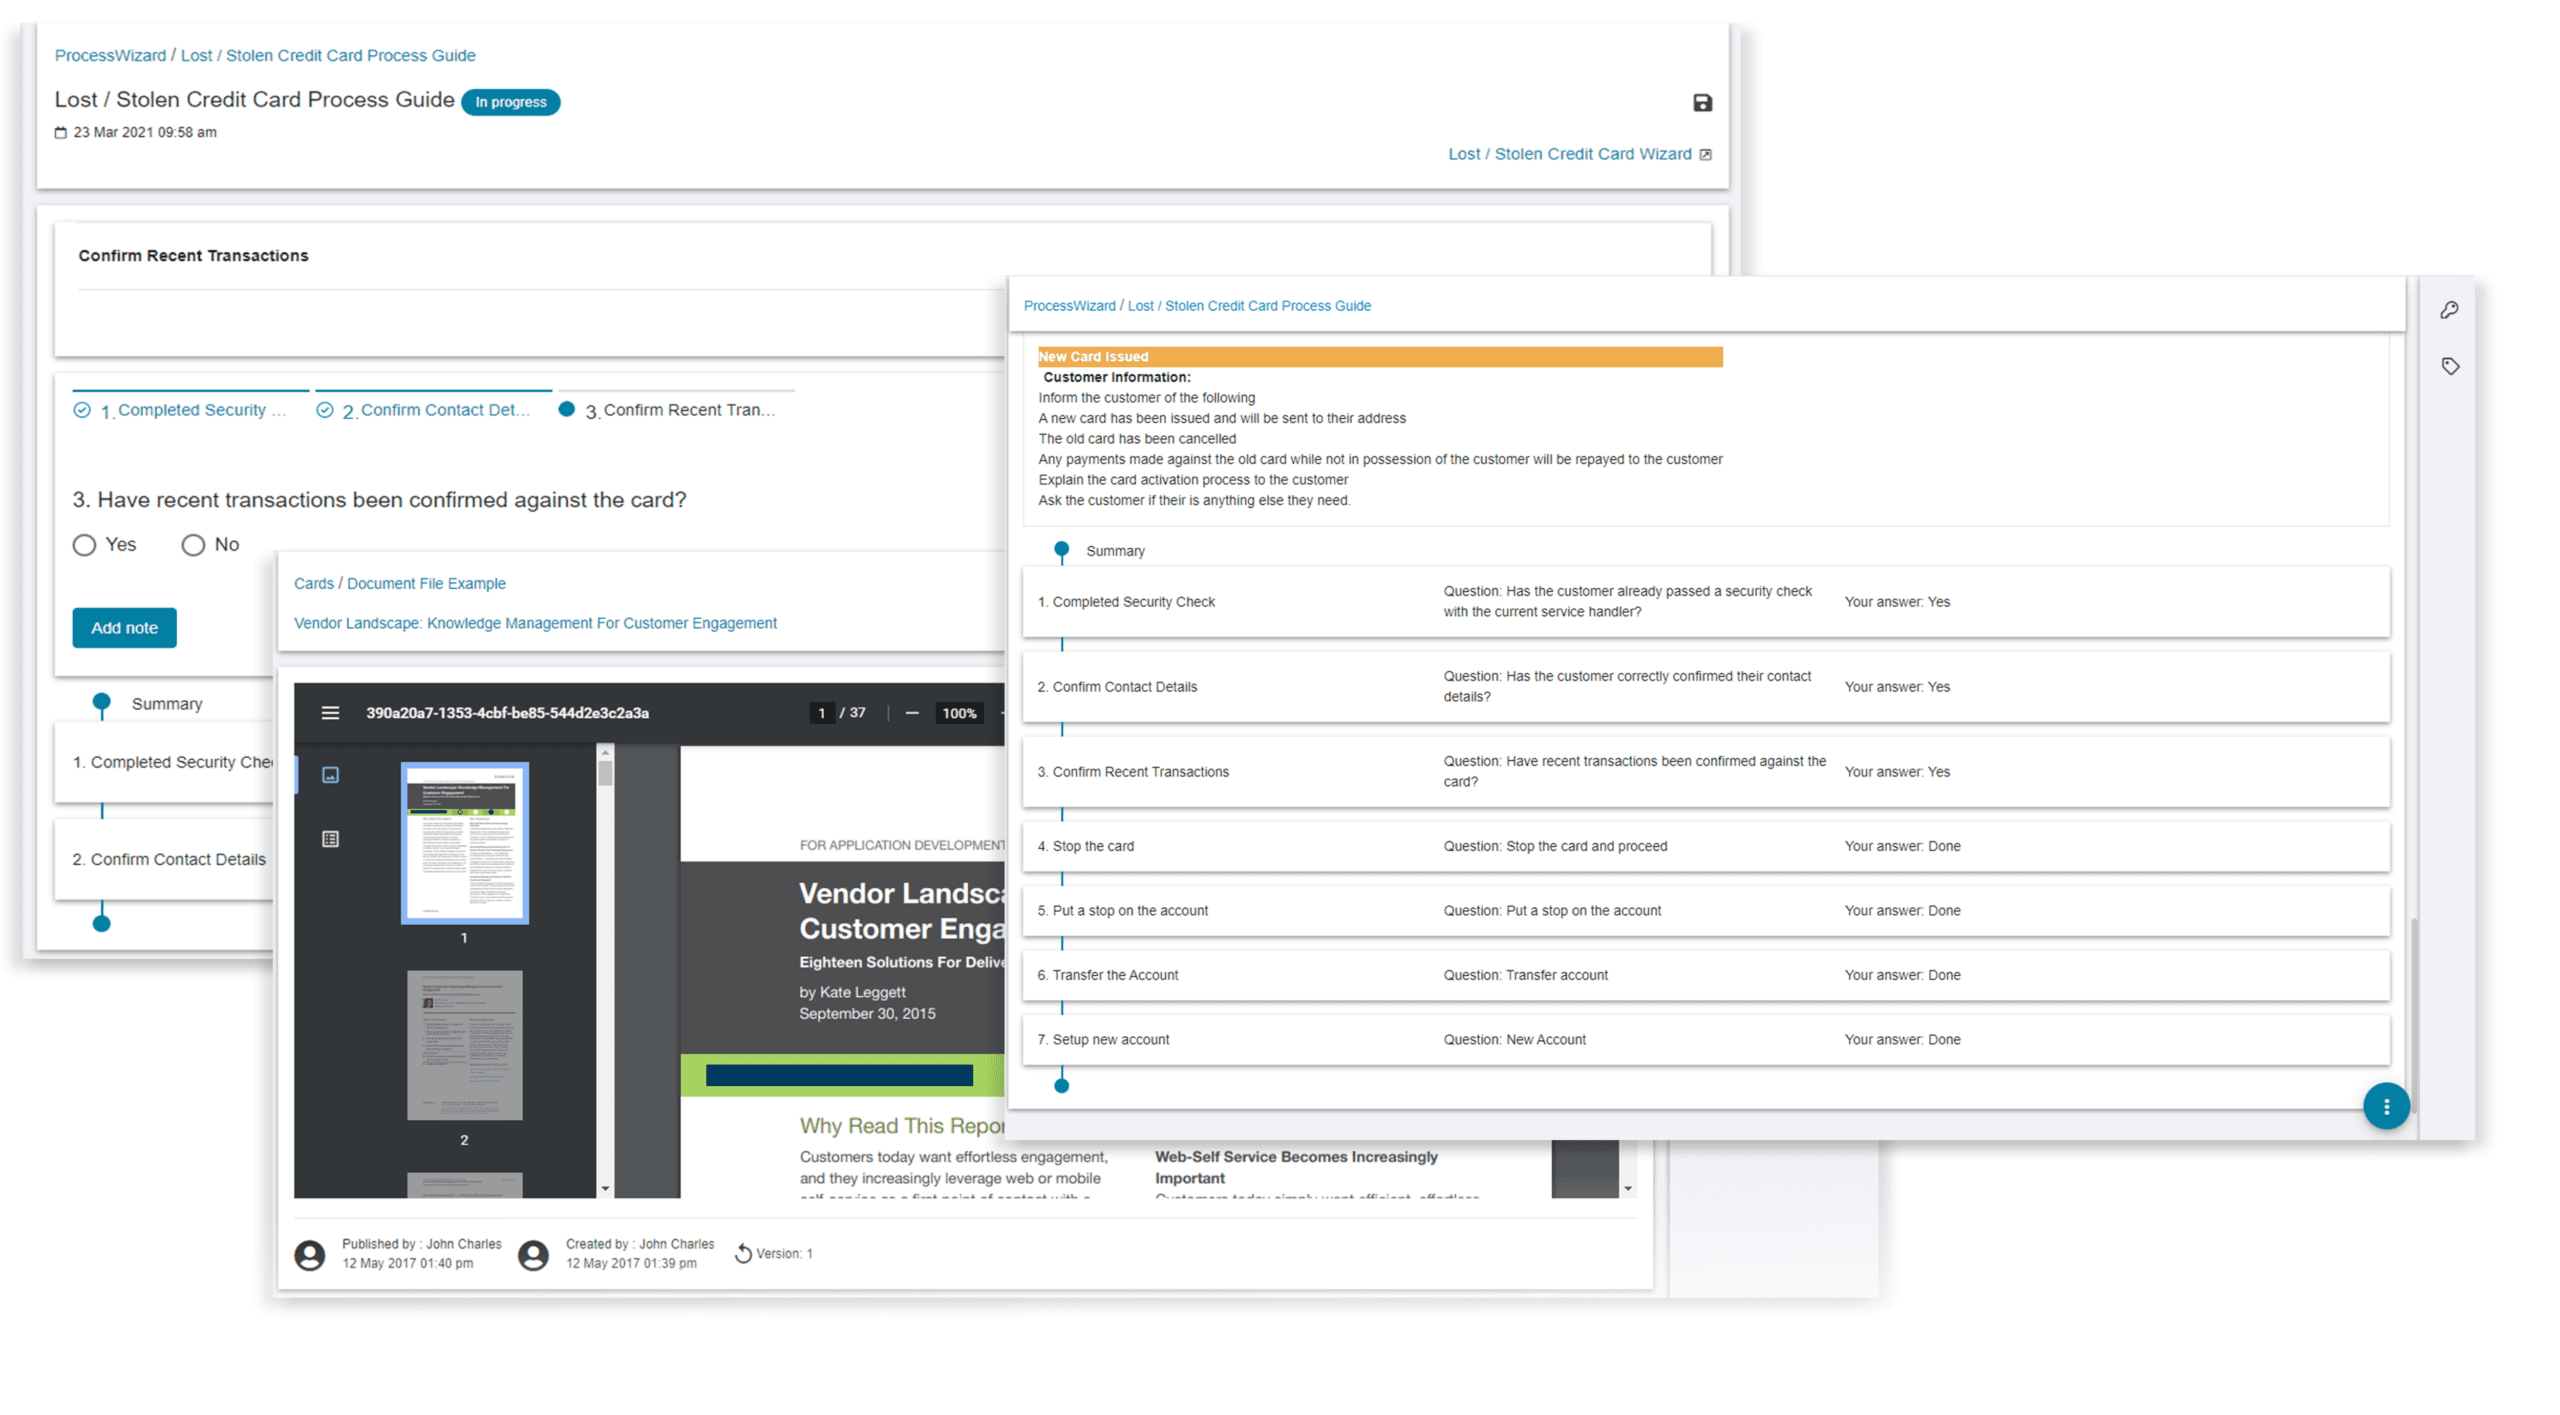
Task: Select summary row 6. Transfer the Account
Action: [x=1706, y=975]
